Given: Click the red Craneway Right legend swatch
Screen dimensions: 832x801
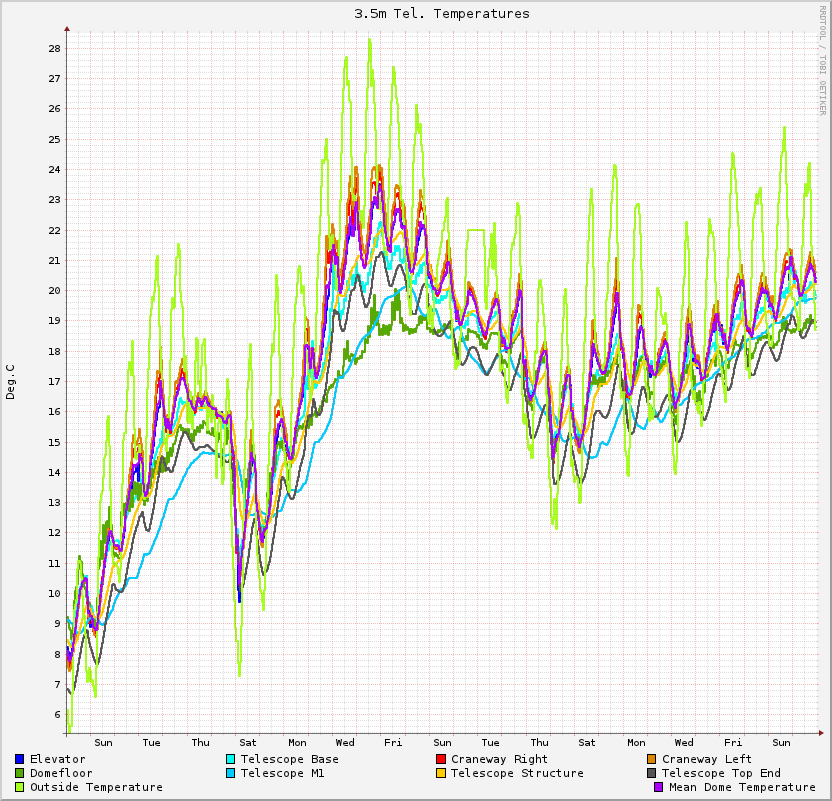Looking at the screenshot, I should (441, 759).
